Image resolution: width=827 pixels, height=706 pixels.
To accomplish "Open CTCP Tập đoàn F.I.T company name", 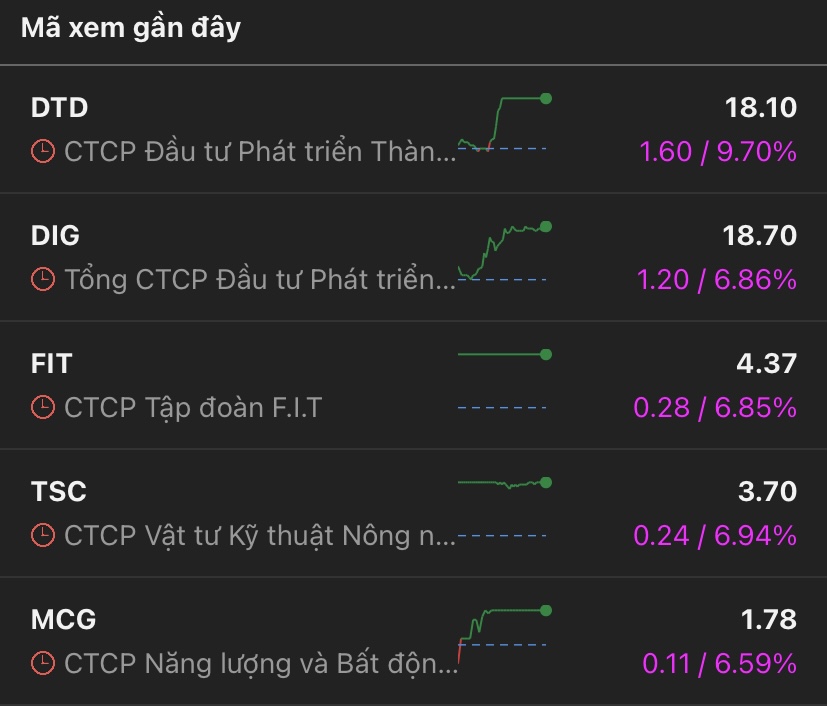I will [193, 408].
